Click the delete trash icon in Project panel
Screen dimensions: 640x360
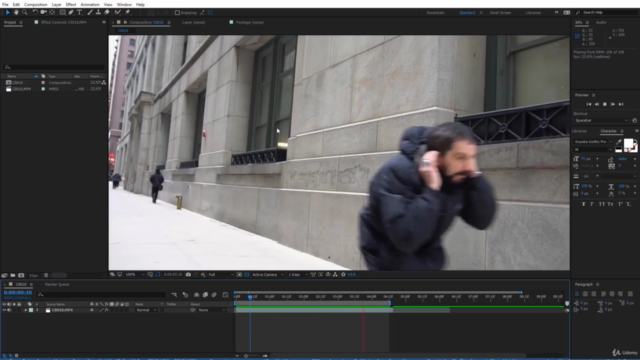(46, 276)
